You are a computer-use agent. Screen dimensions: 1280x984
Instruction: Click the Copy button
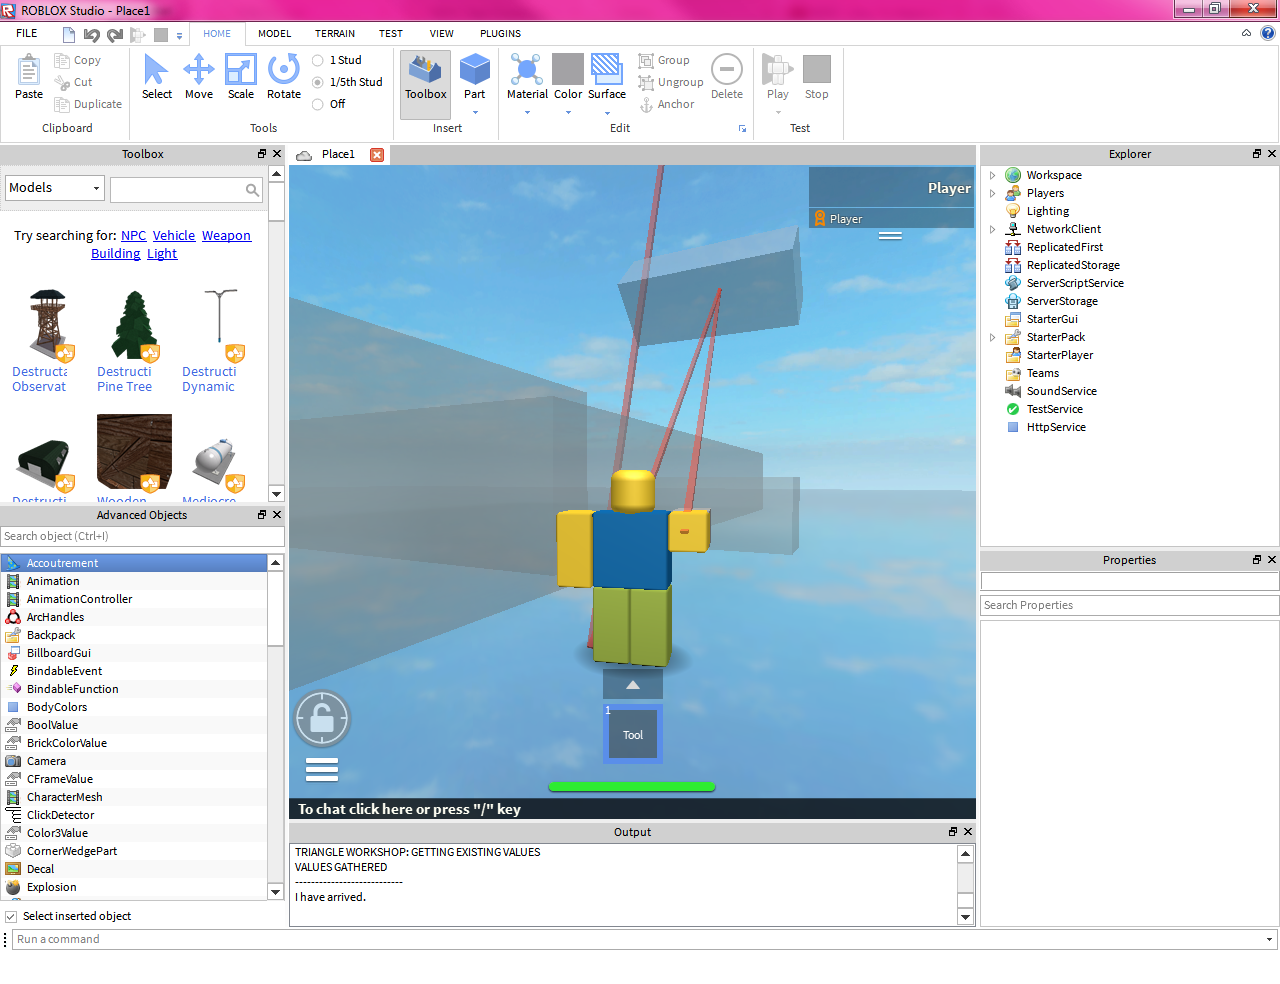tap(78, 60)
